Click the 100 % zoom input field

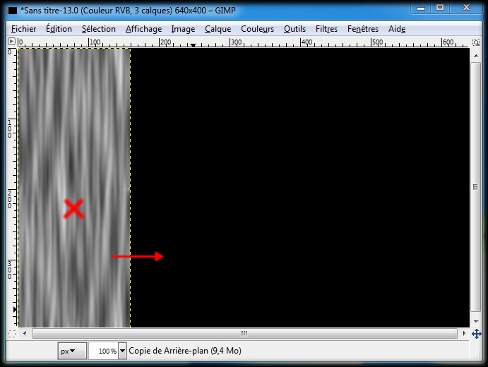point(104,351)
